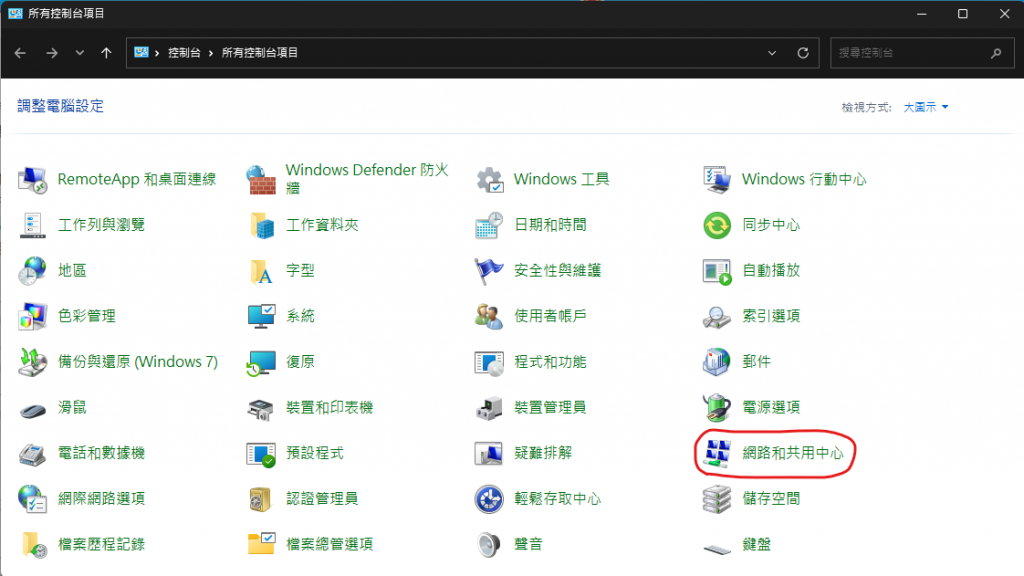Click the 電話和數據機 phone icon

click(x=32, y=454)
